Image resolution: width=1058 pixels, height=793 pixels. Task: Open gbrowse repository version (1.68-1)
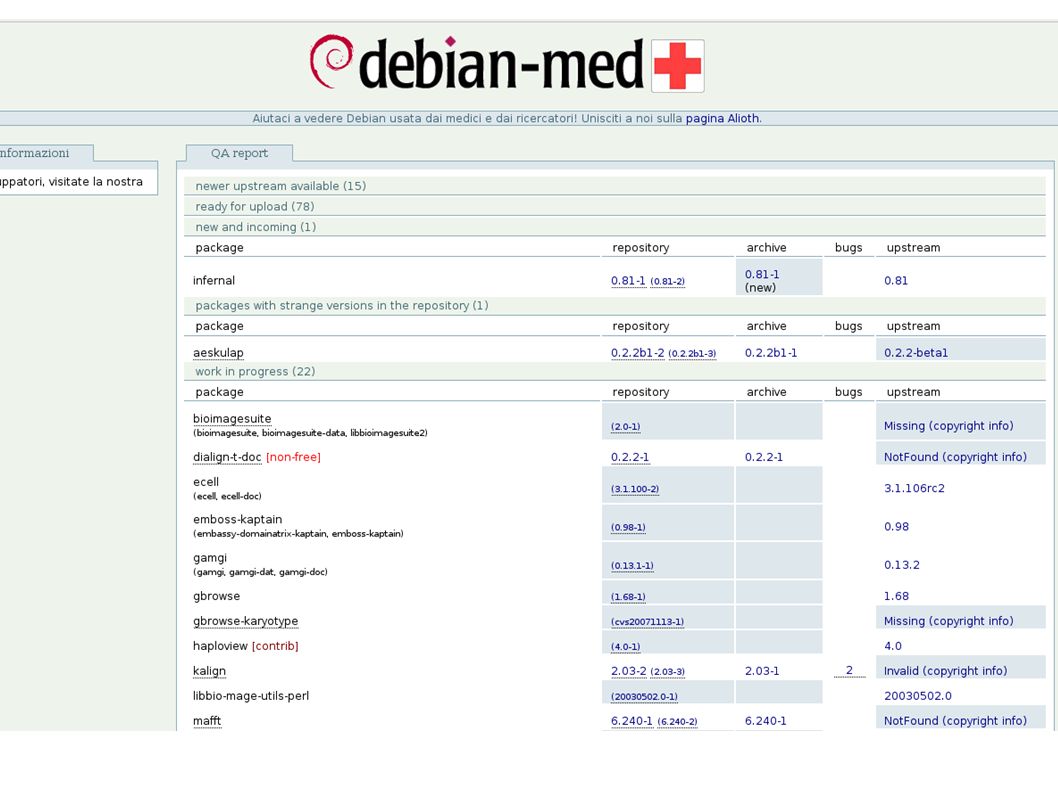click(628, 597)
